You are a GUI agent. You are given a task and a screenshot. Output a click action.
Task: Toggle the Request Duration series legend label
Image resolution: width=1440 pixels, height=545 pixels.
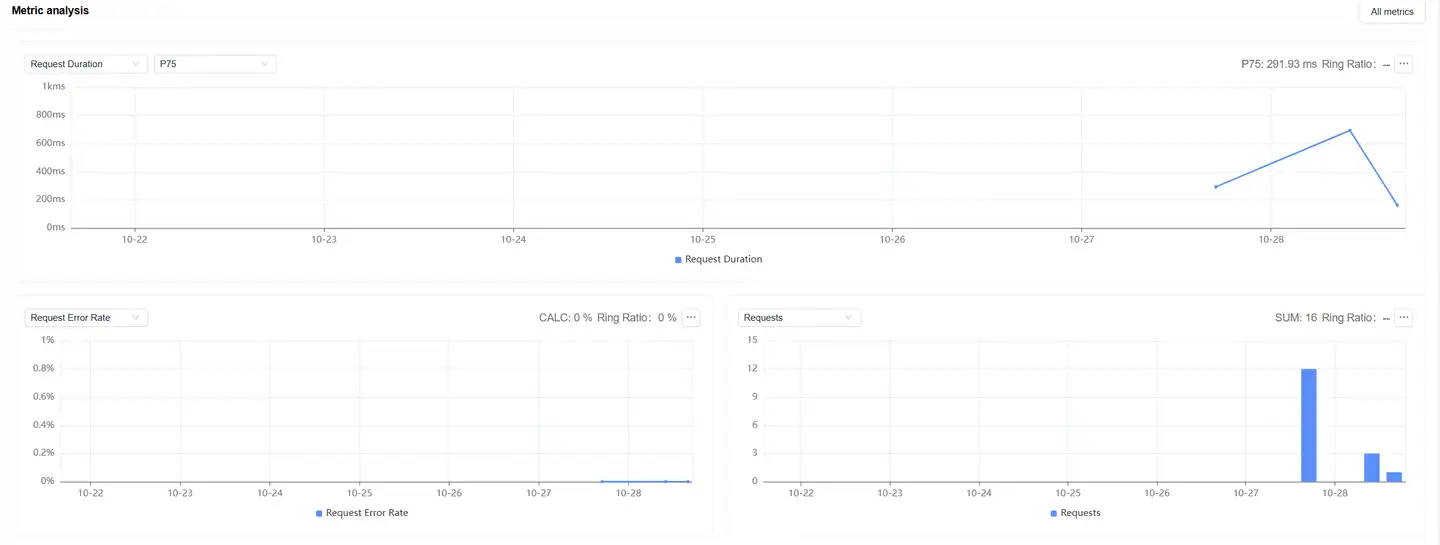[723, 259]
